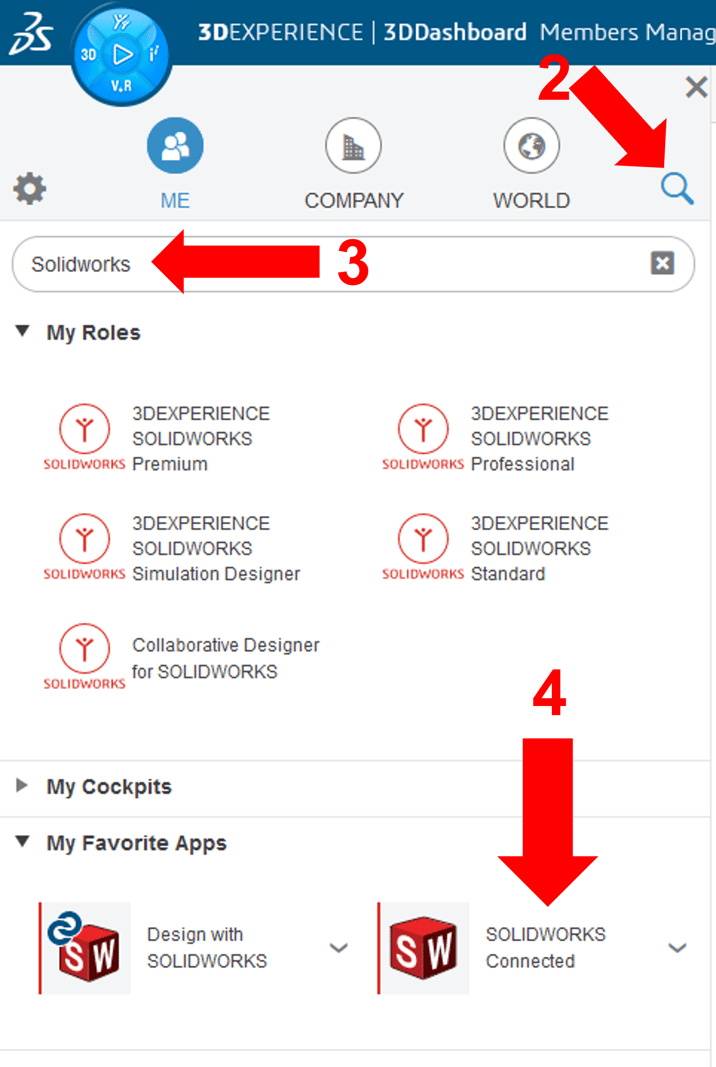Switch to the WORLD tab
Screen dimensions: 716x1067
click(531, 145)
